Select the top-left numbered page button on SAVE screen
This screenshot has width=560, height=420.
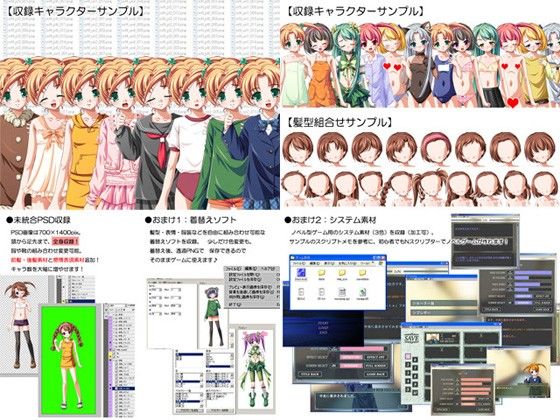coord(408,357)
